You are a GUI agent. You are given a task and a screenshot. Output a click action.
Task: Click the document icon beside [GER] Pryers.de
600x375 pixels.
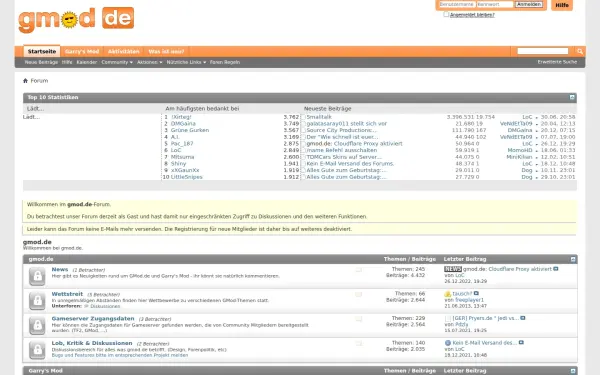(x=448, y=318)
